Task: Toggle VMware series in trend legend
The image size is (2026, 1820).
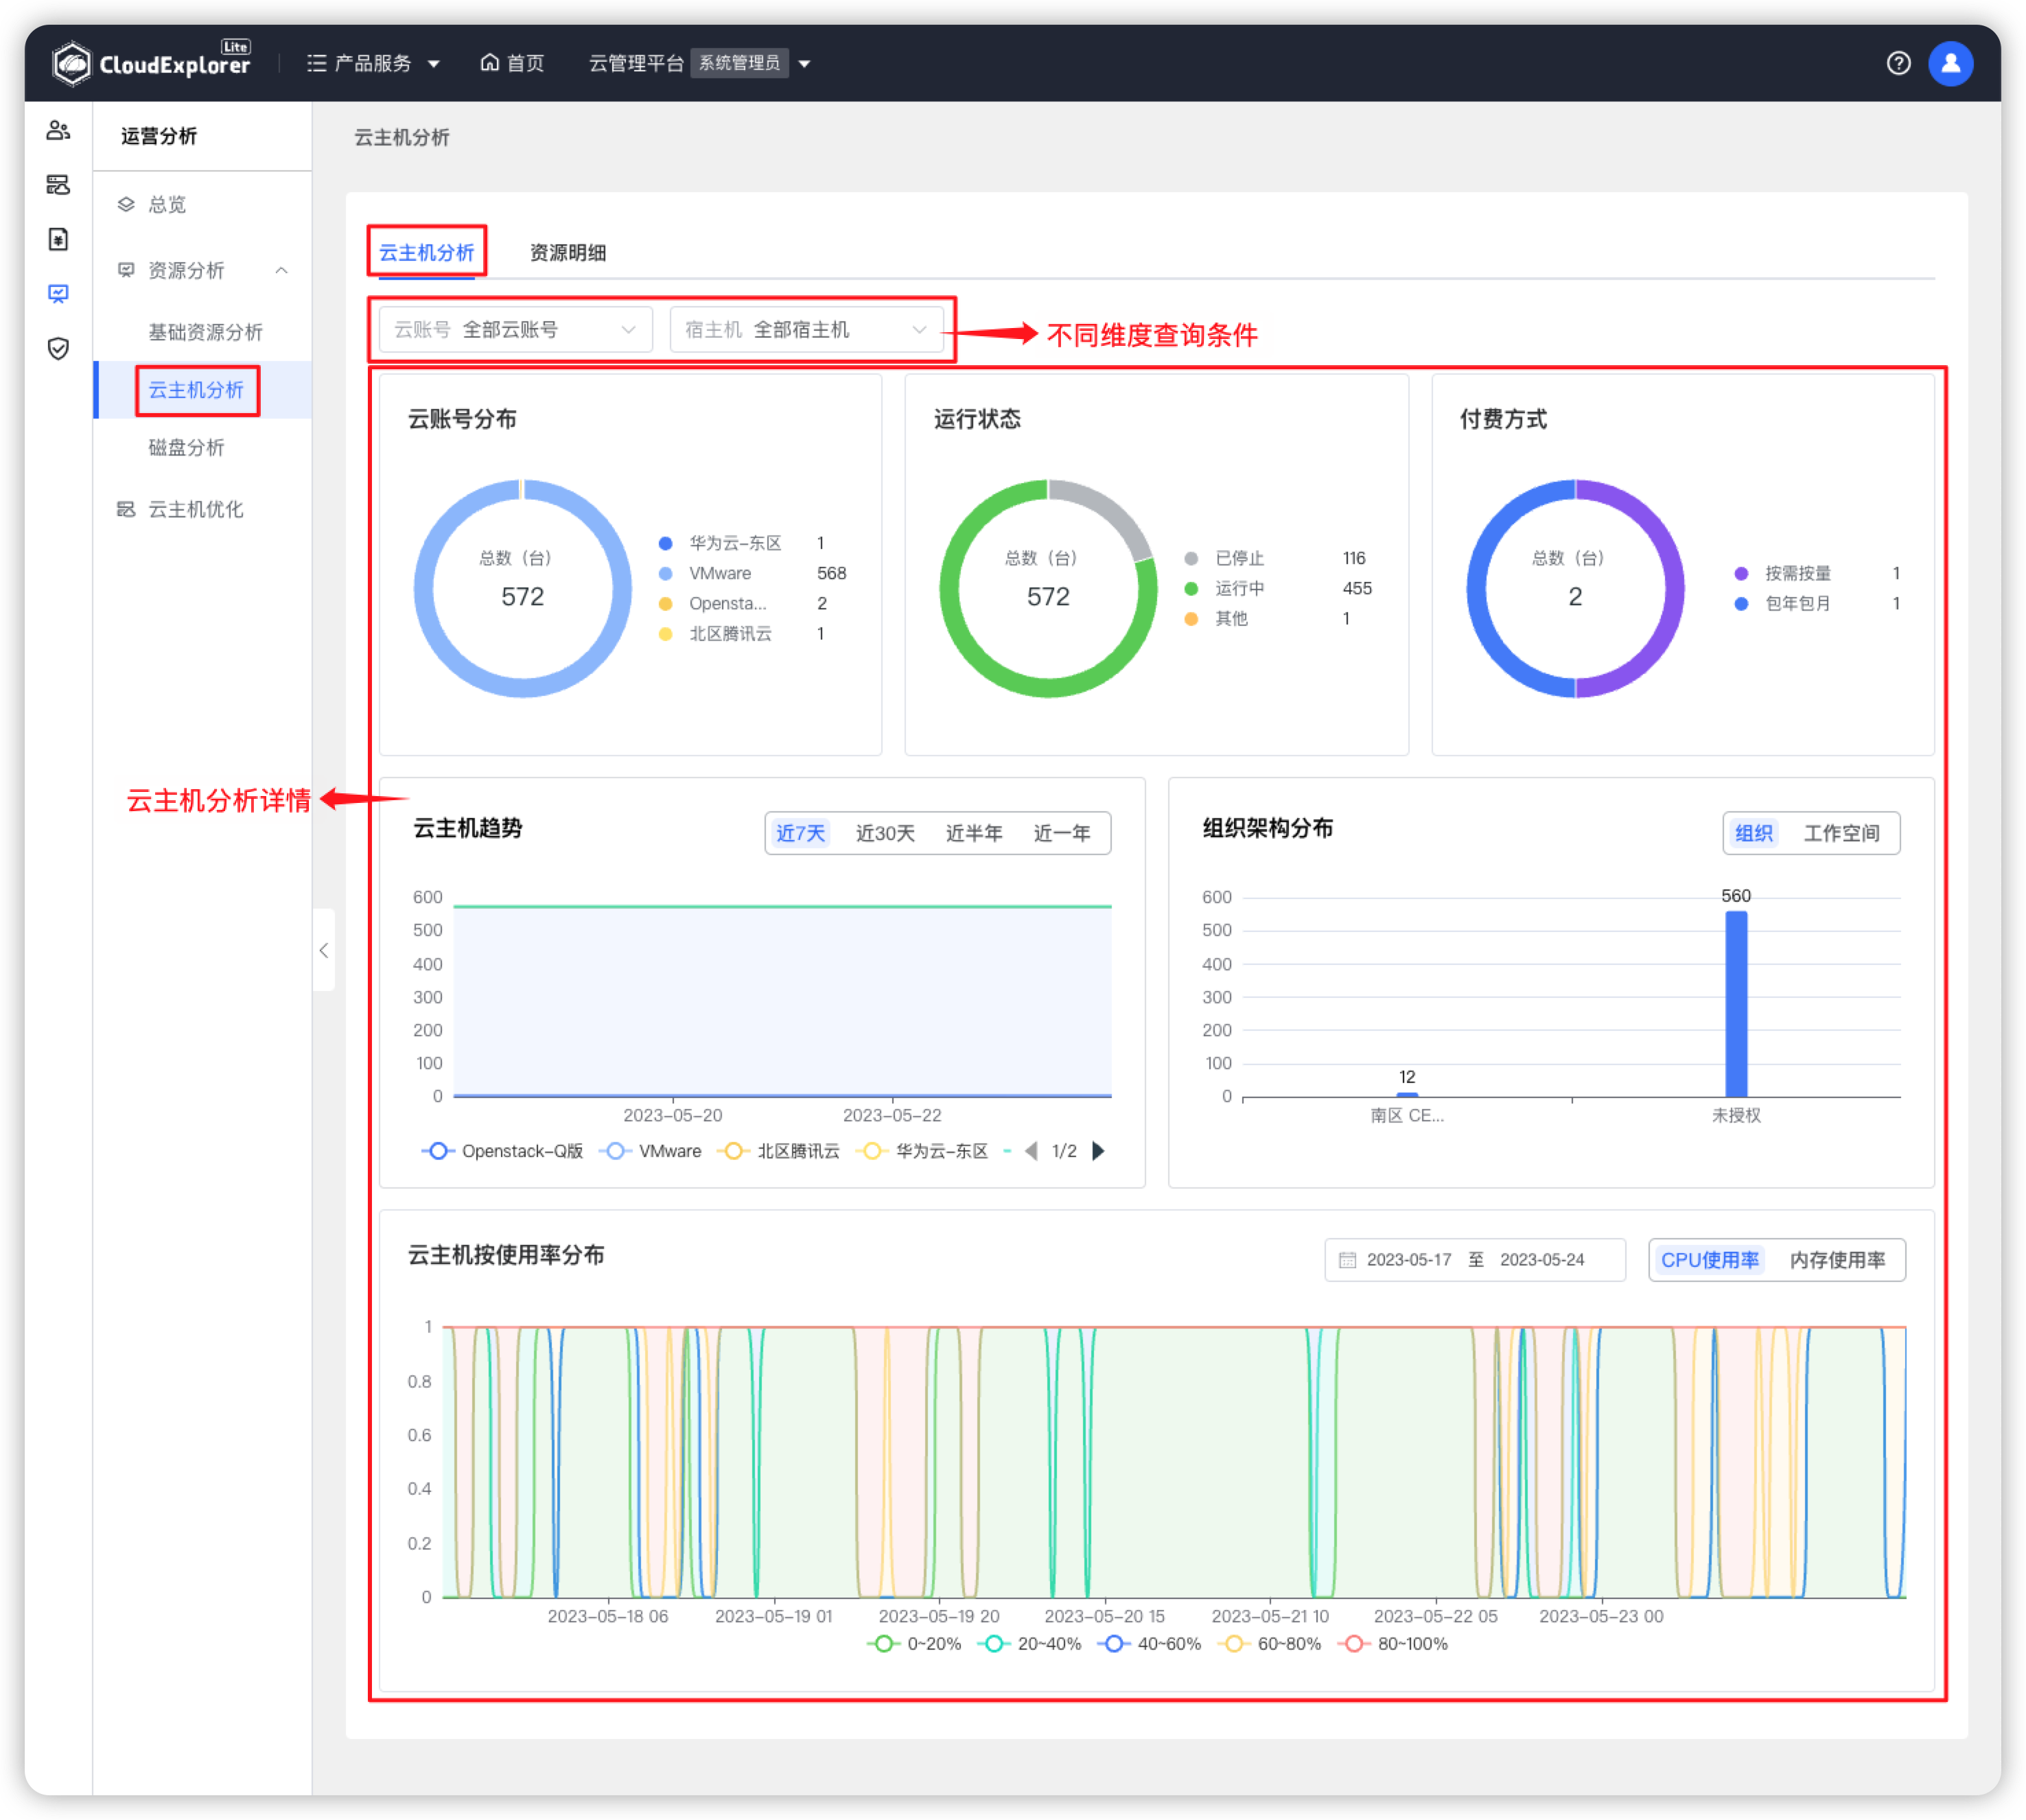Action: coord(650,1150)
